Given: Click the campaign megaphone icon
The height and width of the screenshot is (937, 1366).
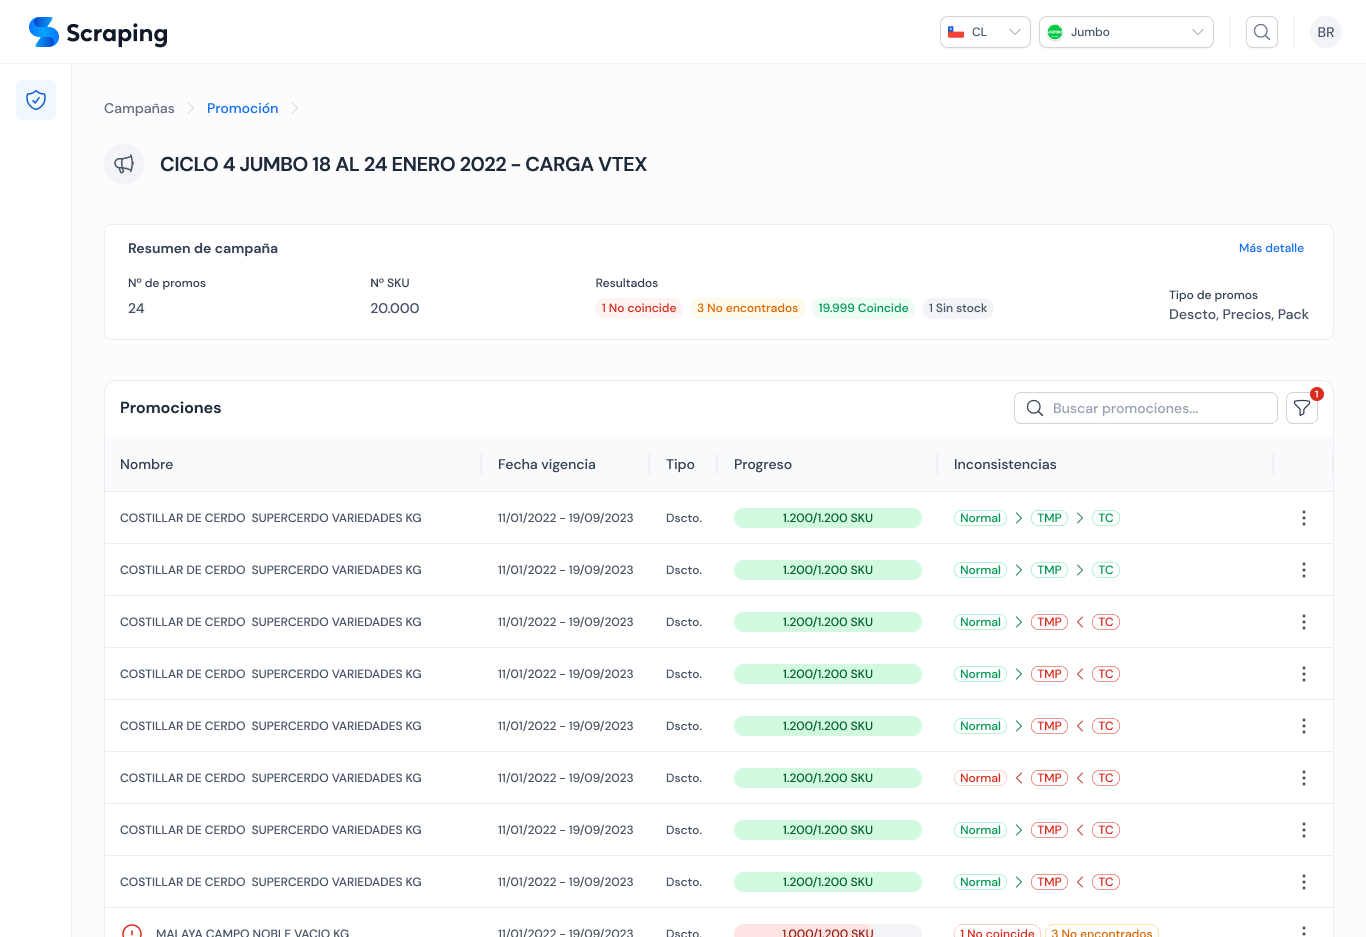Looking at the screenshot, I should tap(124, 164).
